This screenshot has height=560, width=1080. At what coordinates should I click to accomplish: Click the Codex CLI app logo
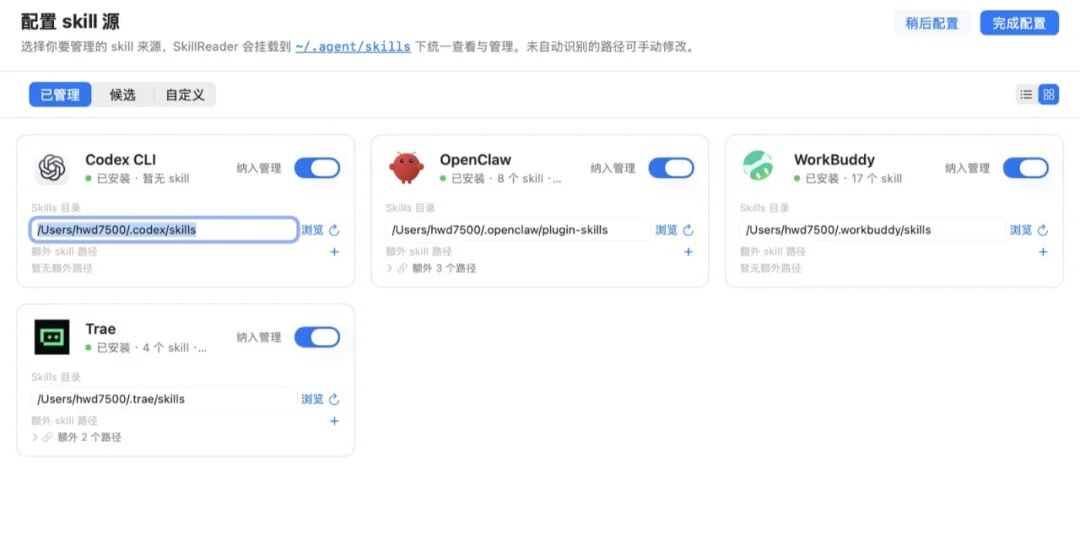[52, 167]
